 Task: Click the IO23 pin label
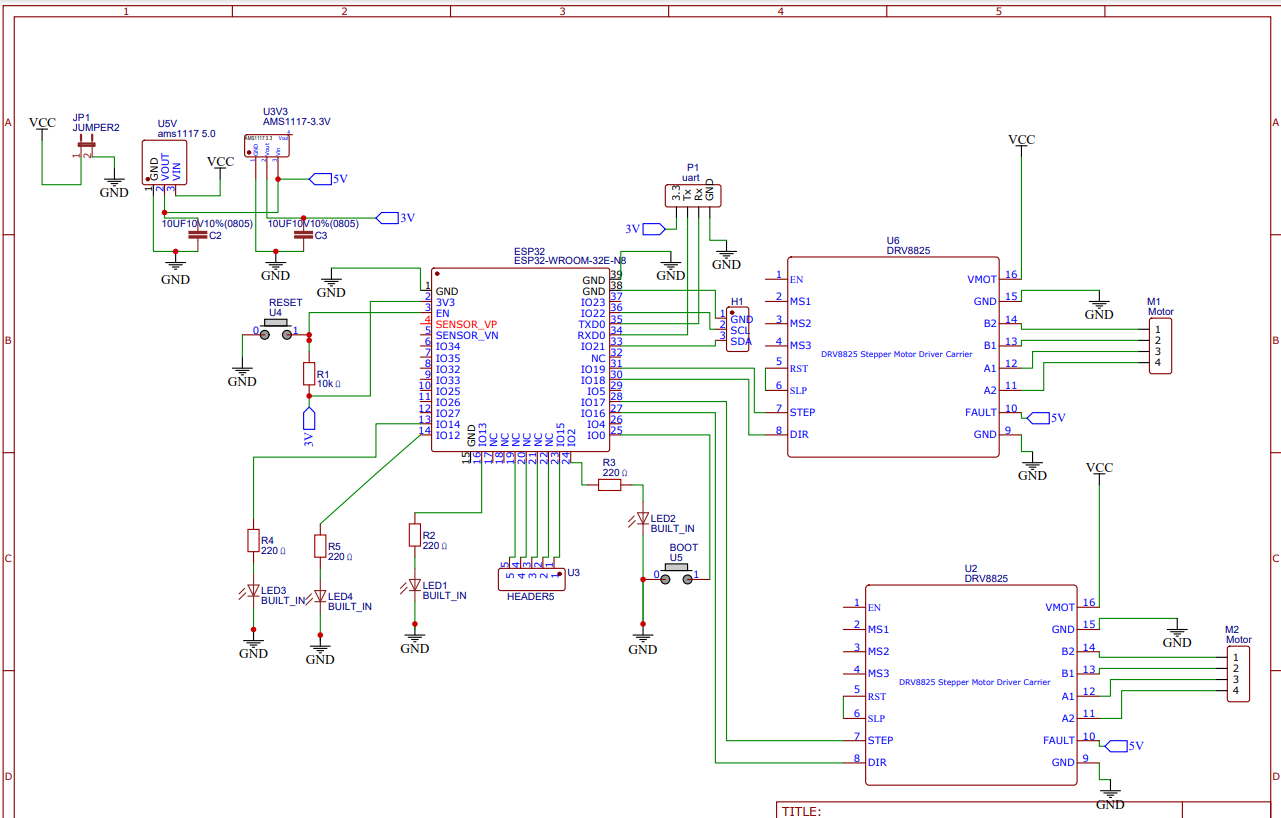pyautogui.click(x=593, y=302)
